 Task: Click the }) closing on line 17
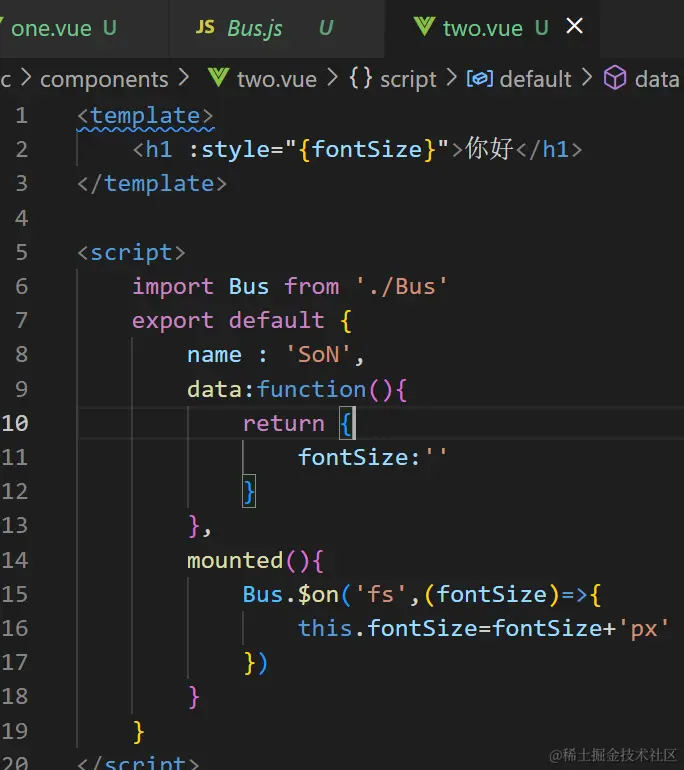click(x=255, y=663)
